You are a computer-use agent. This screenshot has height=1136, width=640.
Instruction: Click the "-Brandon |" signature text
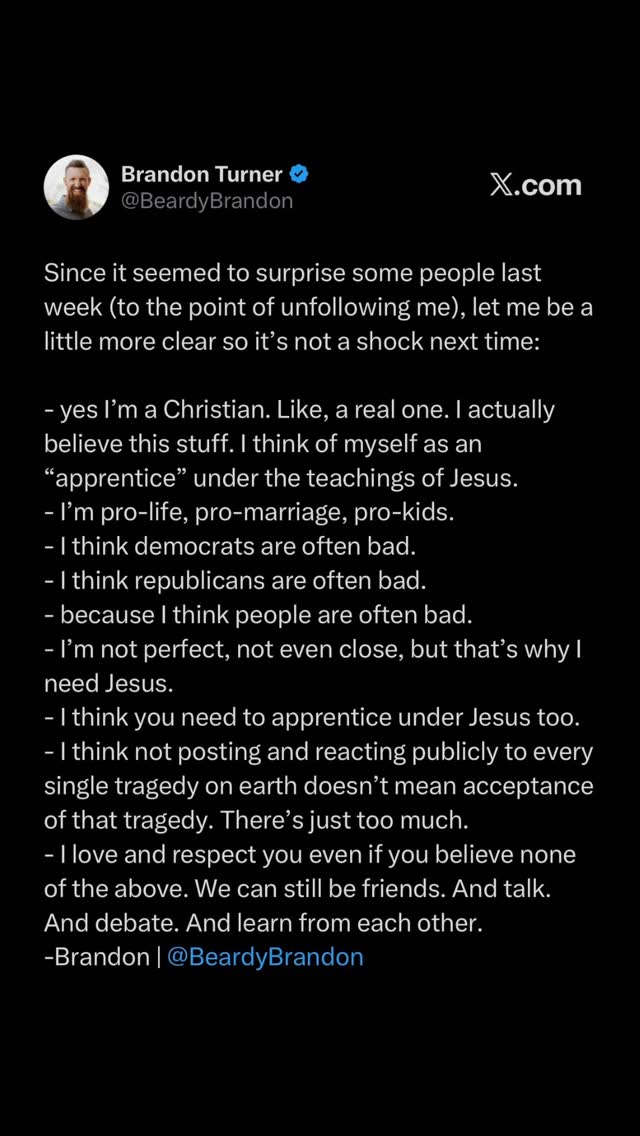(x=102, y=957)
